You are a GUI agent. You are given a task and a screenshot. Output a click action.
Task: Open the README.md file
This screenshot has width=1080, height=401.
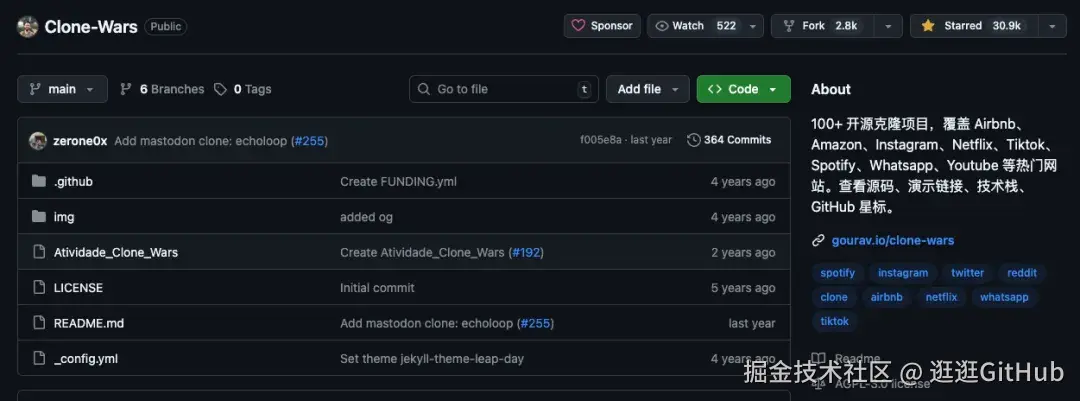(x=89, y=323)
